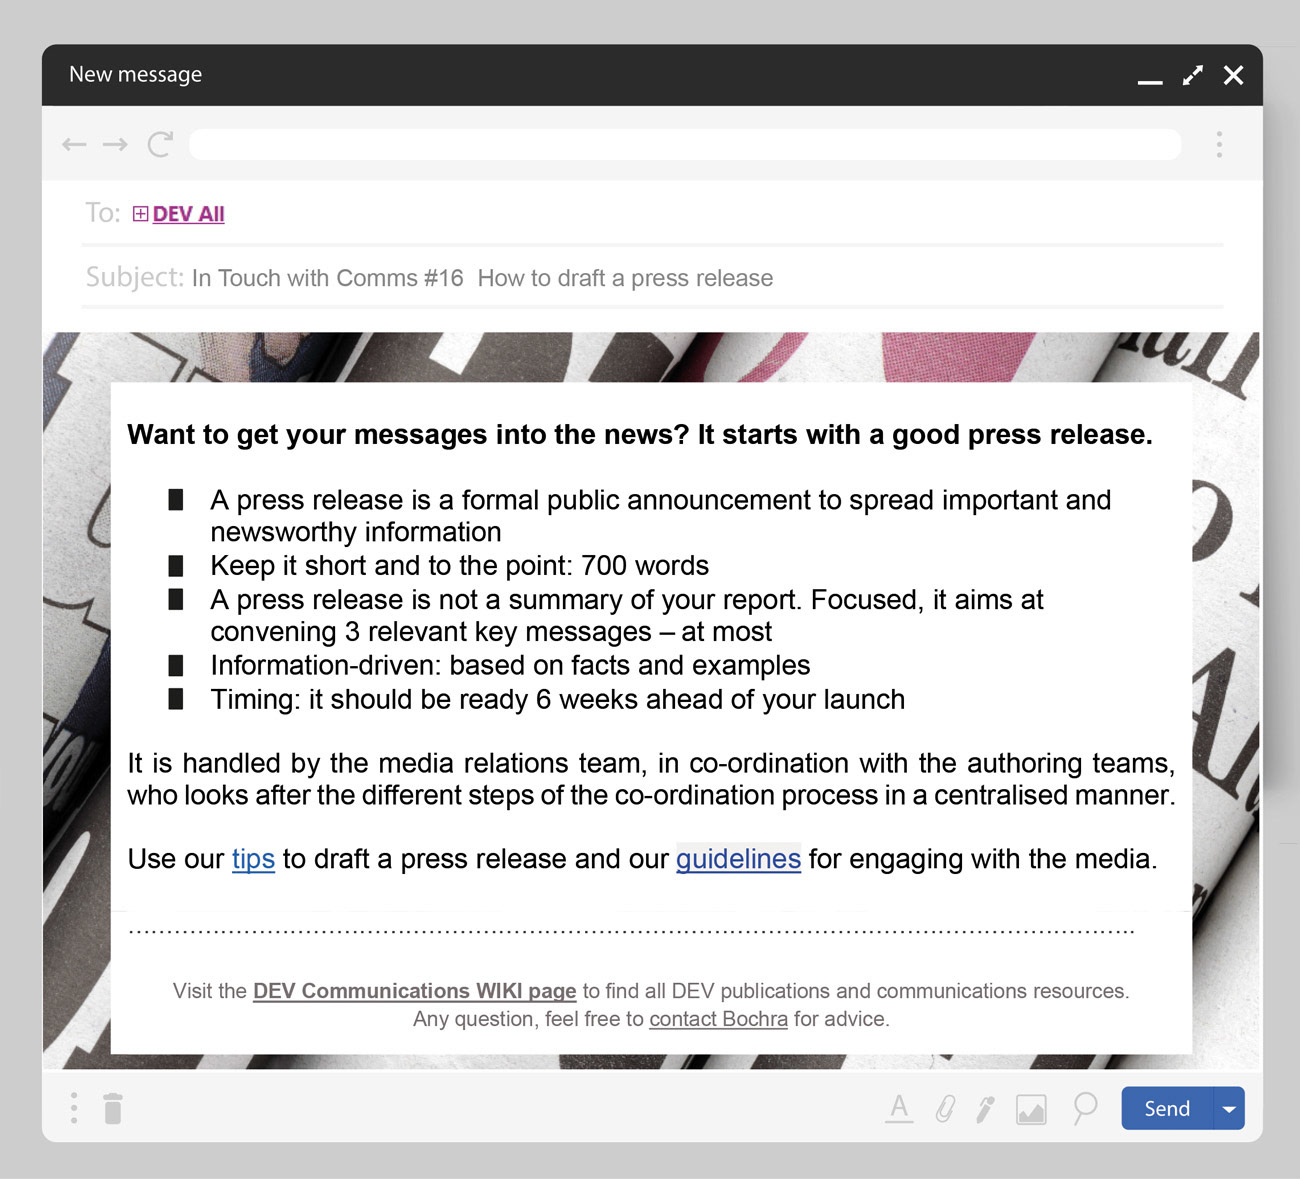Image resolution: width=1300 pixels, height=1179 pixels.
Task: Open the tips link for drafting
Action: pyautogui.click(x=252, y=859)
